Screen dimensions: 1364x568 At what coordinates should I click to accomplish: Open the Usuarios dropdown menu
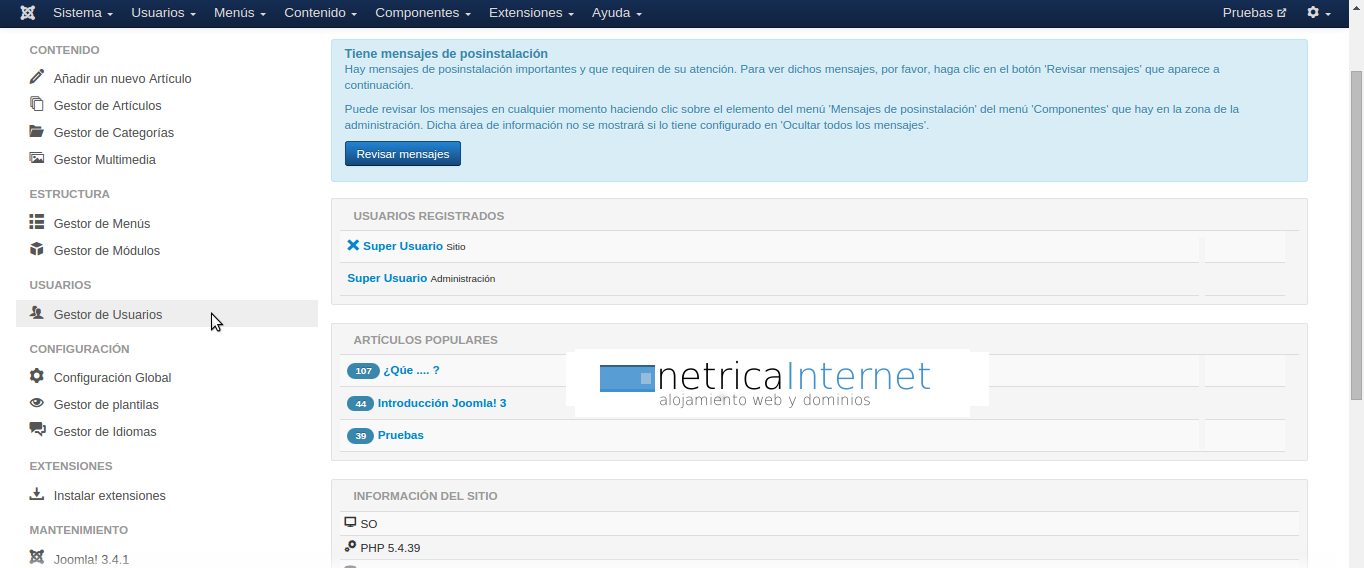[163, 13]
